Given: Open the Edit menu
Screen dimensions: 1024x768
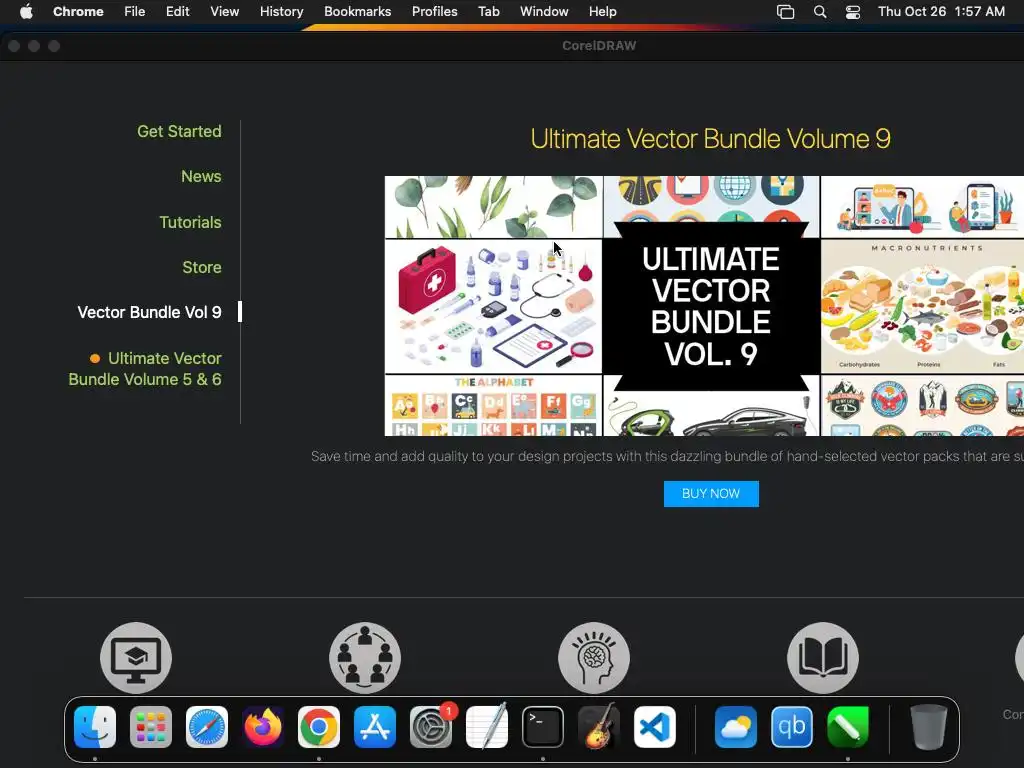Looking at the screenshot, I should pyautogui.click(x=177, y=12).
